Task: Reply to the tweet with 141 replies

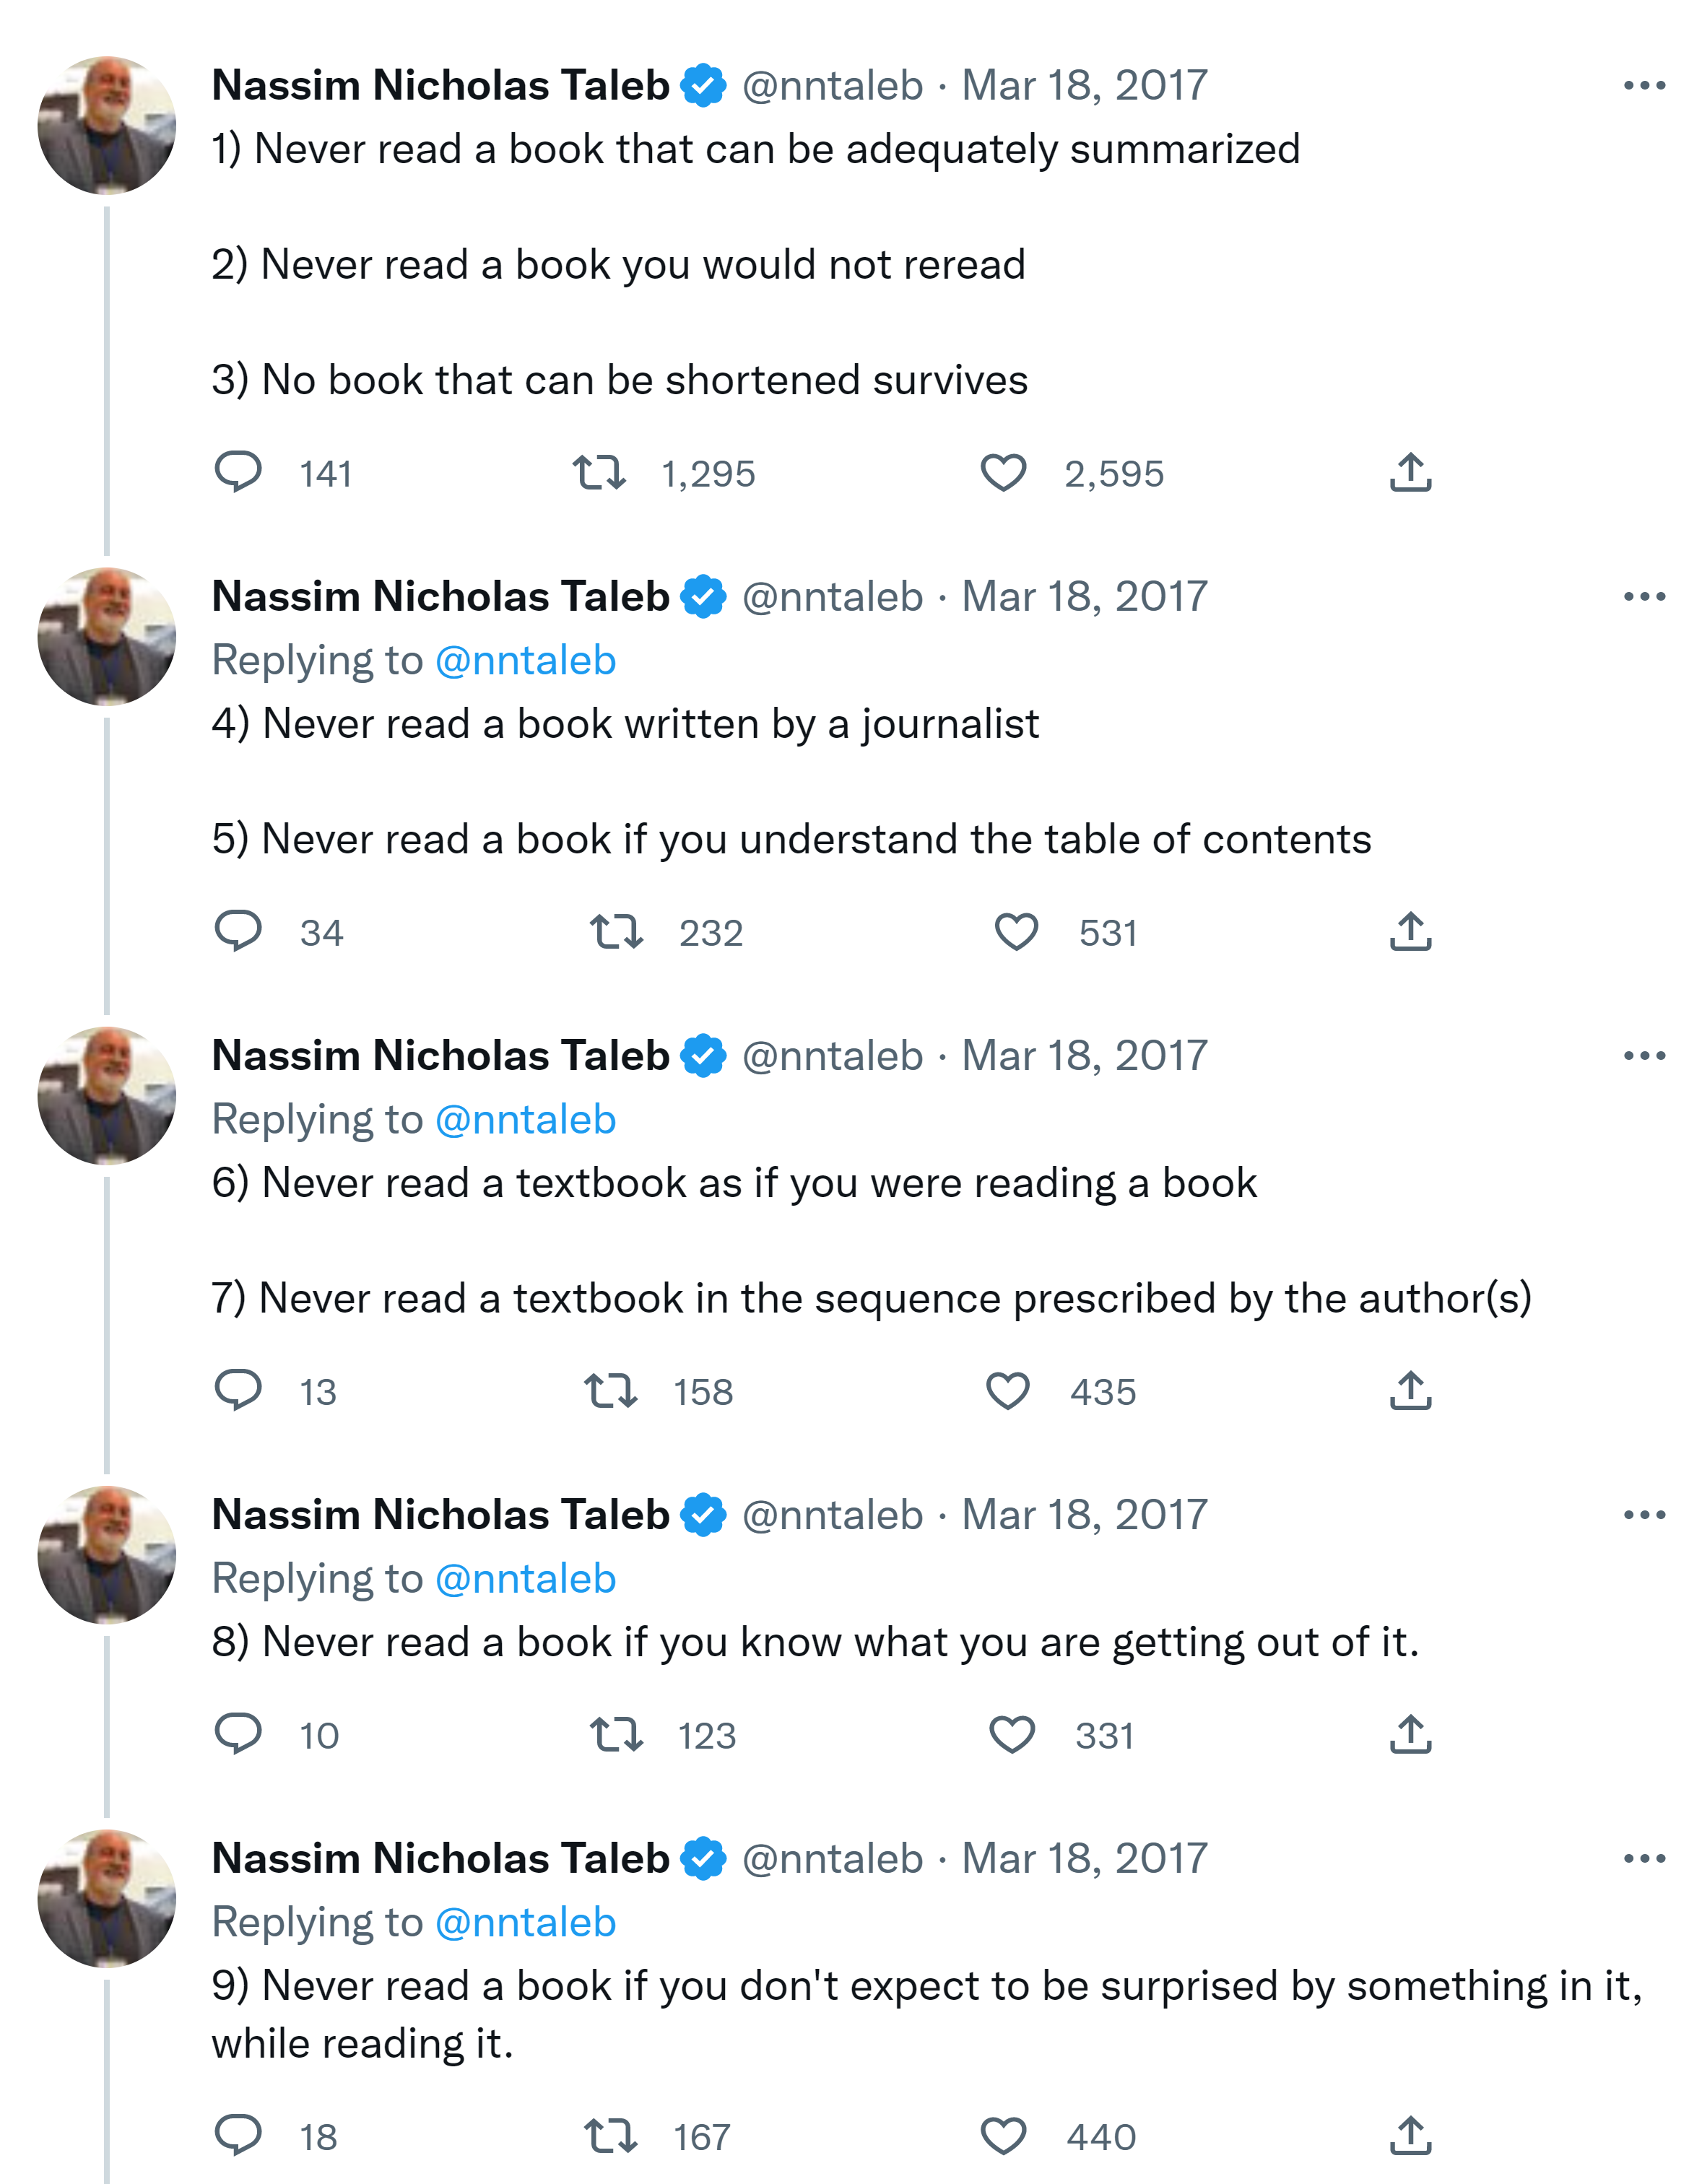Action: [x=238, y=472]
